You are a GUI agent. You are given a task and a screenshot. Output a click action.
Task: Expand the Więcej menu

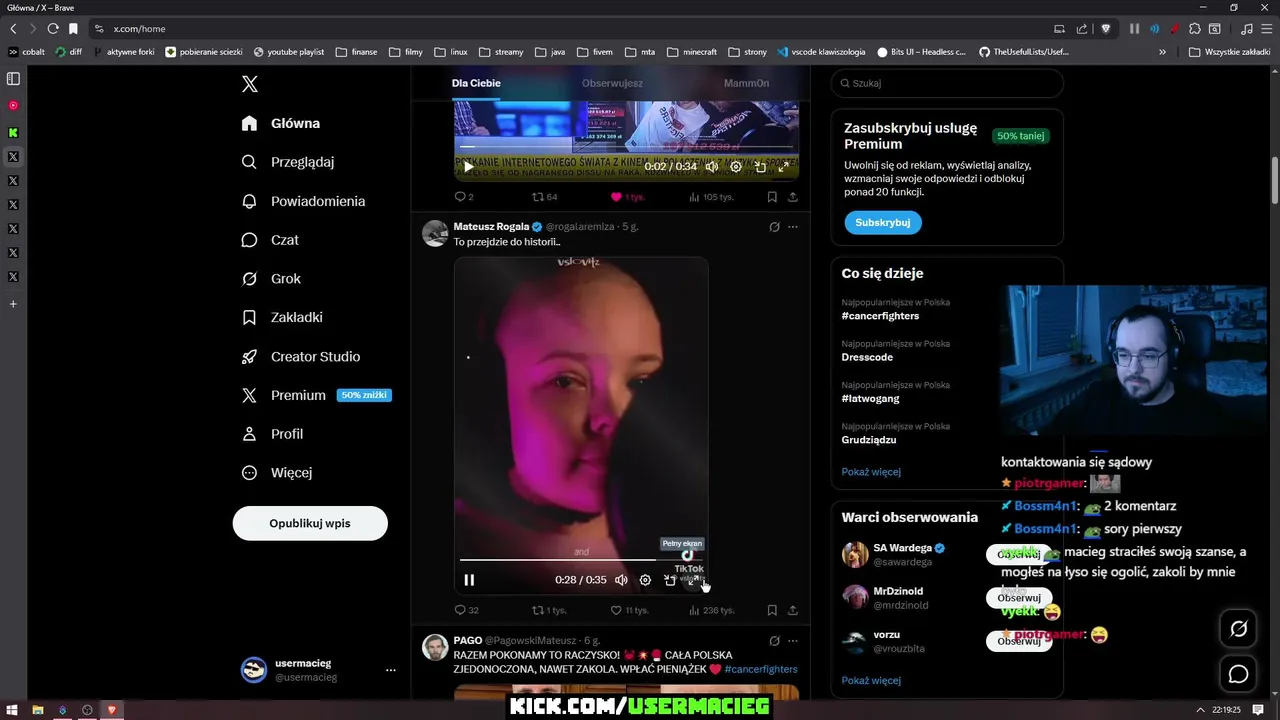tap(277, 472)
